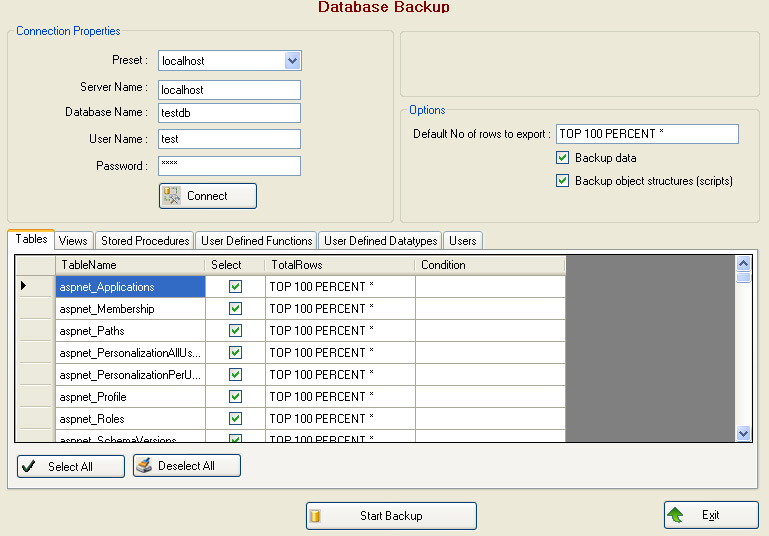Open the Users tab
Screen dimensions: 769x536
(x=463, y=241)
